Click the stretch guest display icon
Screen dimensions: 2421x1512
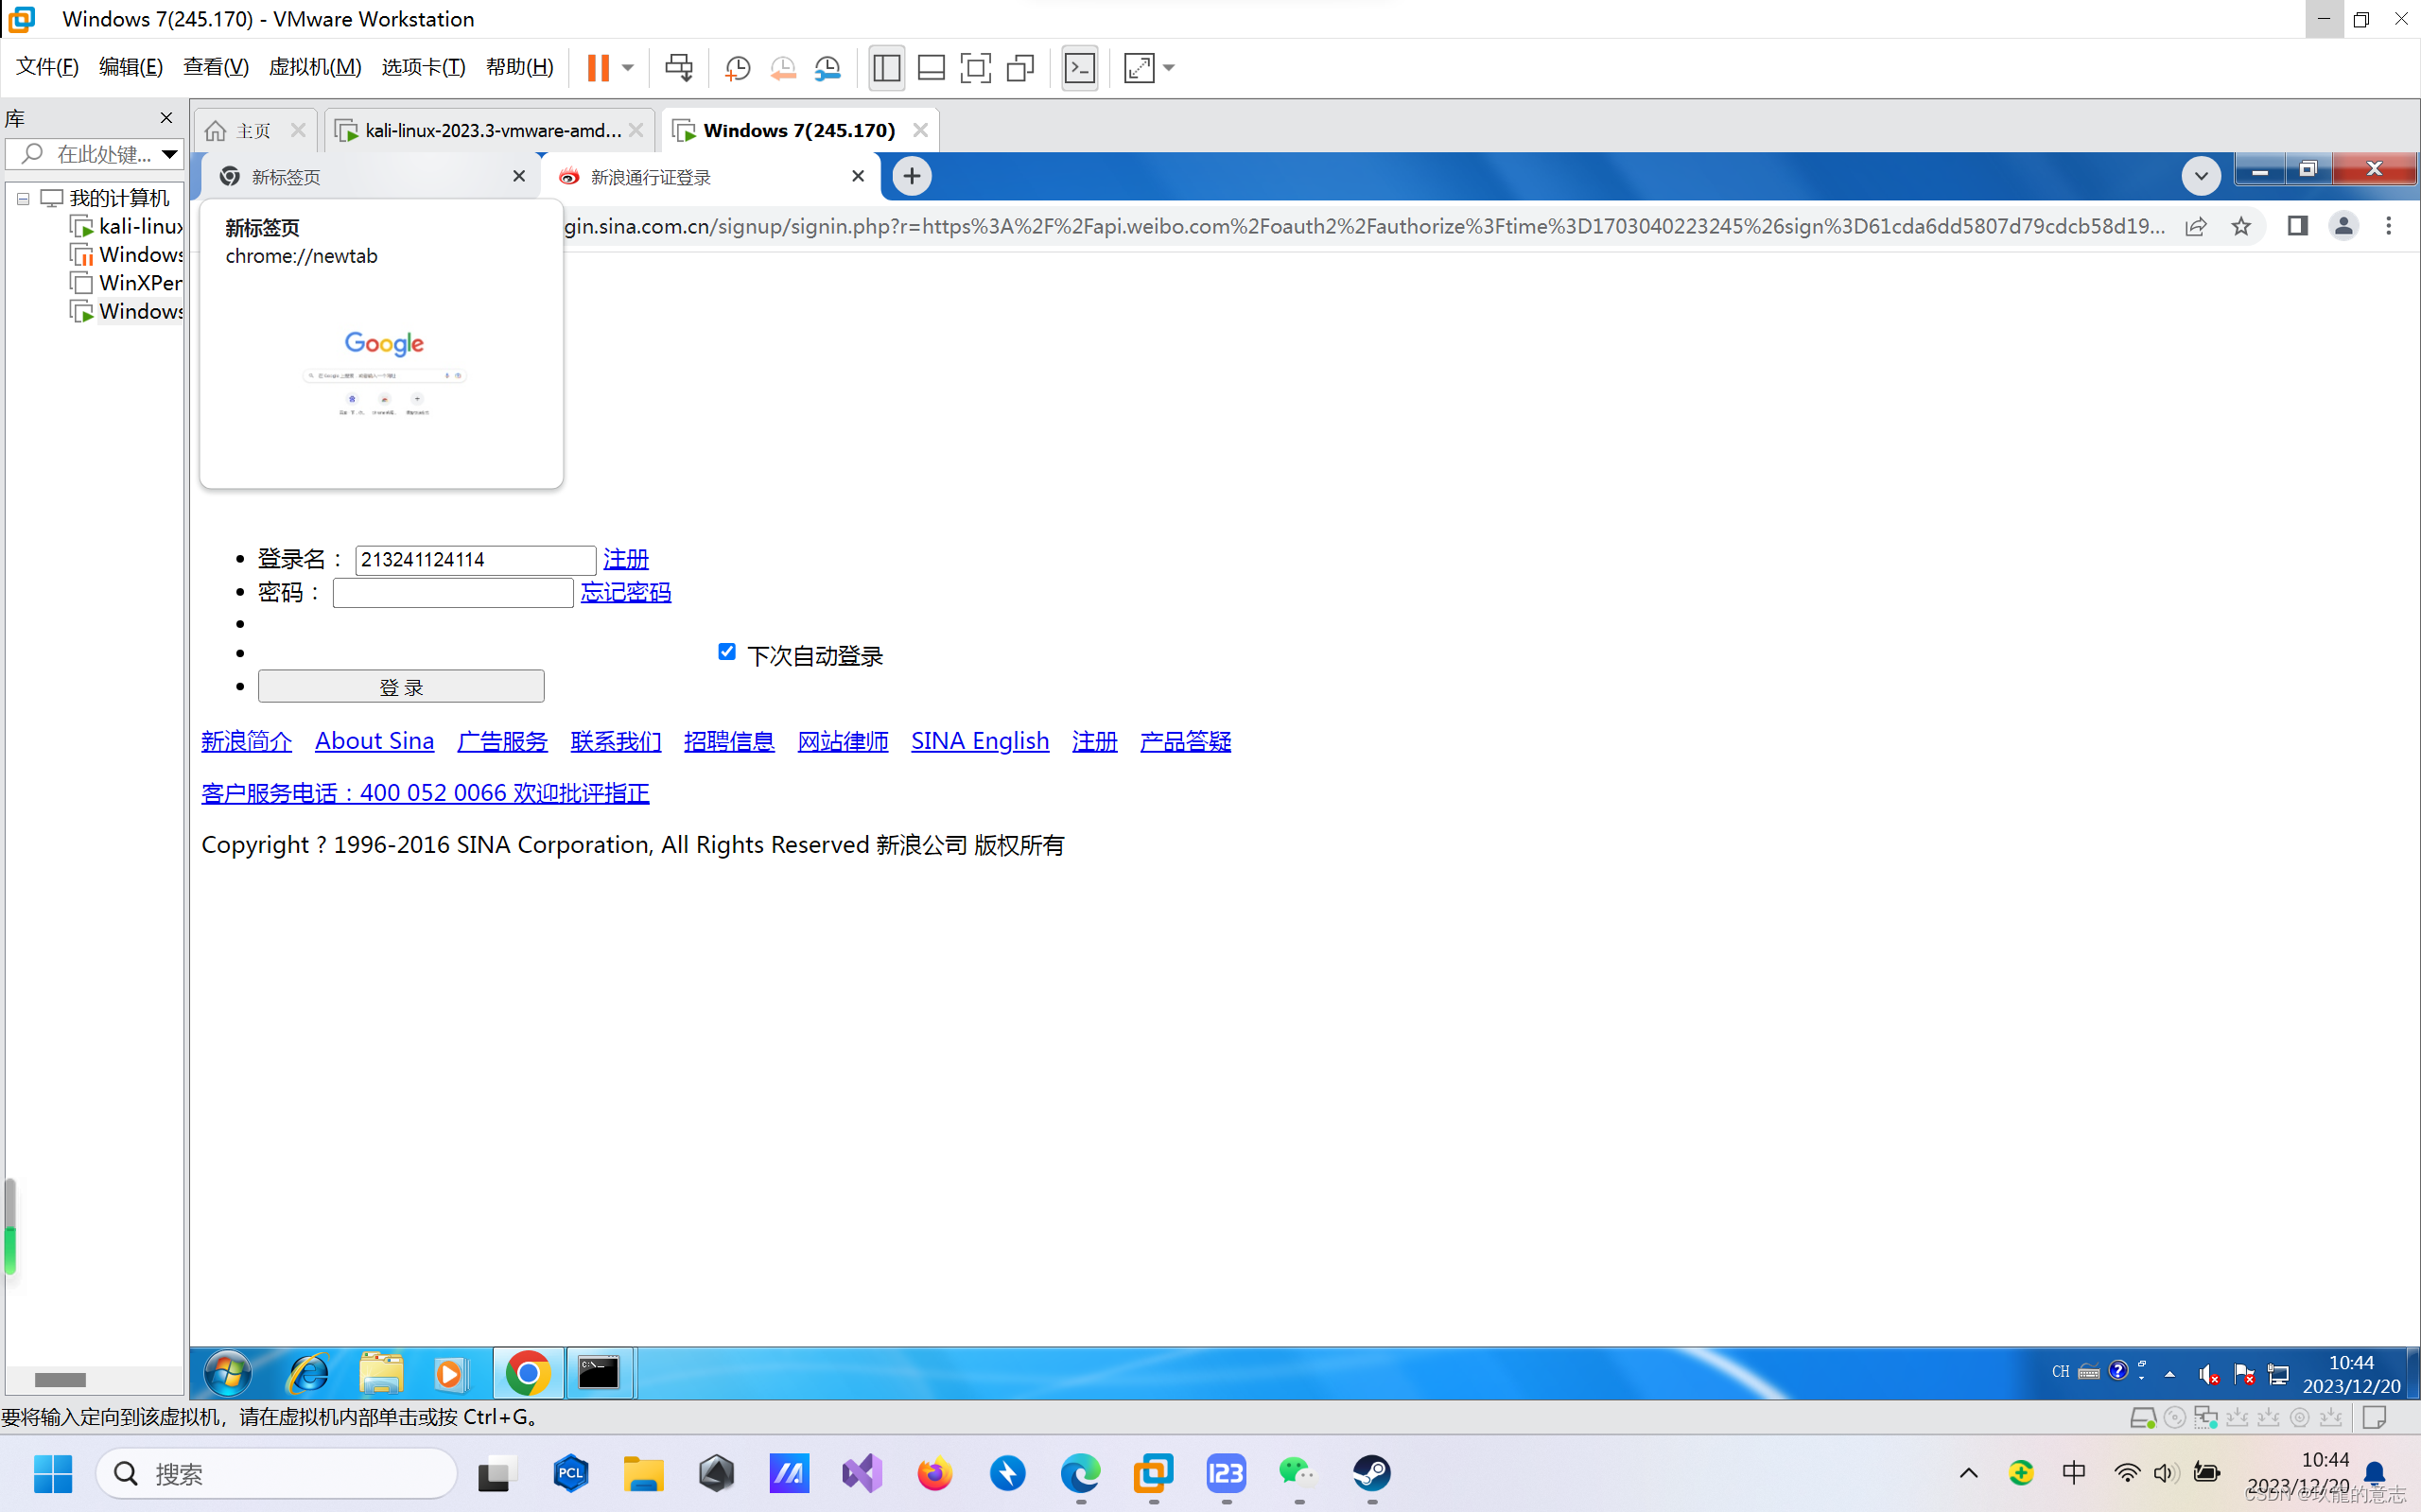[x=1139, y=68]
